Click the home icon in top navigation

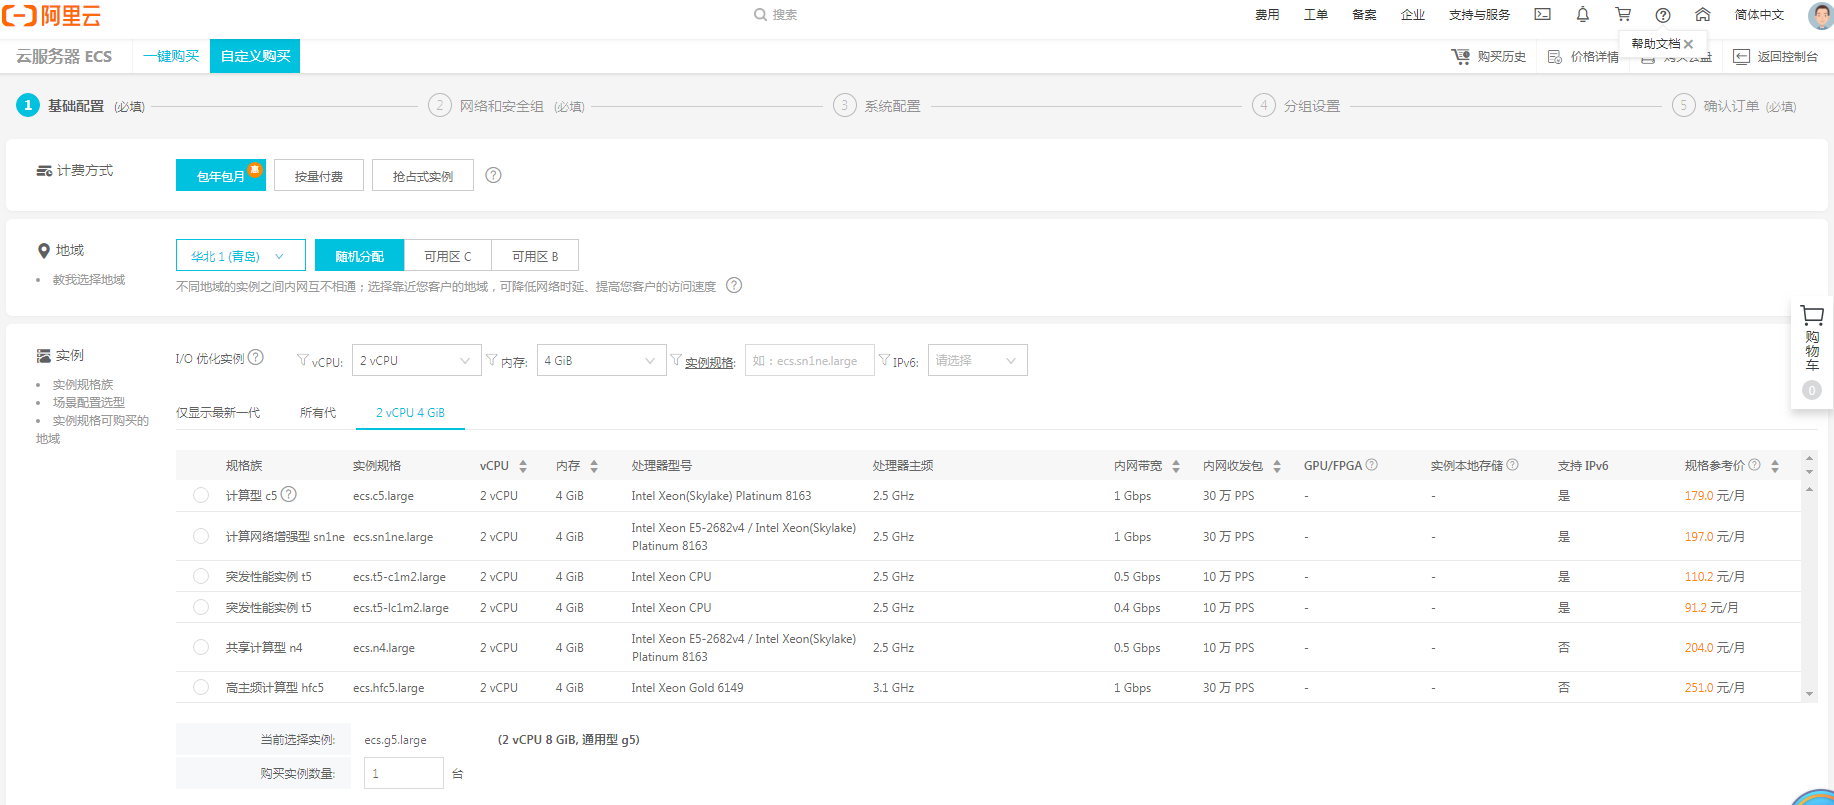[1702, 15]
